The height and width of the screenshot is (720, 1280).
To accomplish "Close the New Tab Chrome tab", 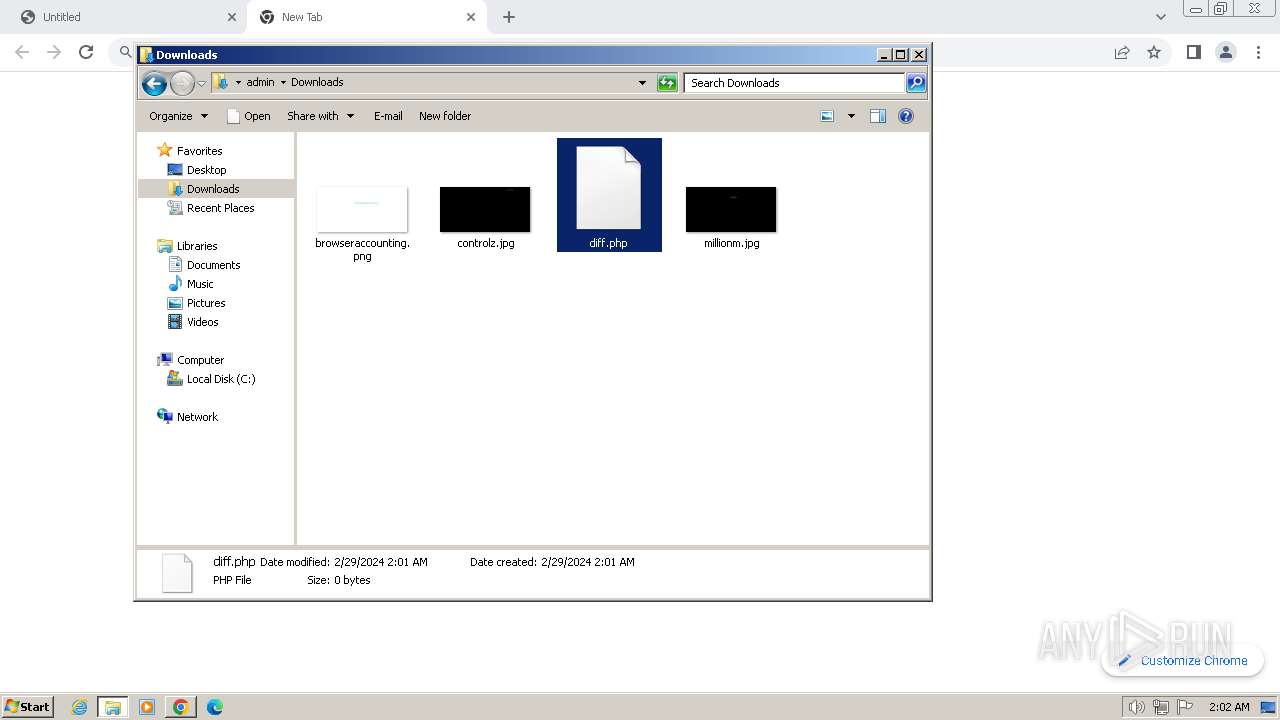I will click(x=470, y=17).
